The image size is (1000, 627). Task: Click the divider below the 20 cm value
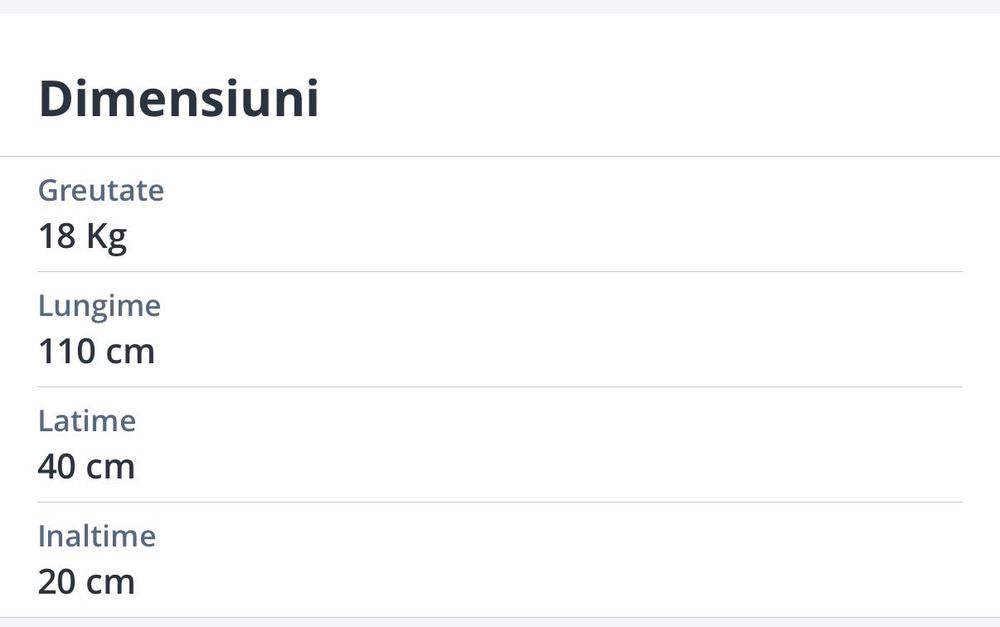pyautogui.click(x=500, y=617)
